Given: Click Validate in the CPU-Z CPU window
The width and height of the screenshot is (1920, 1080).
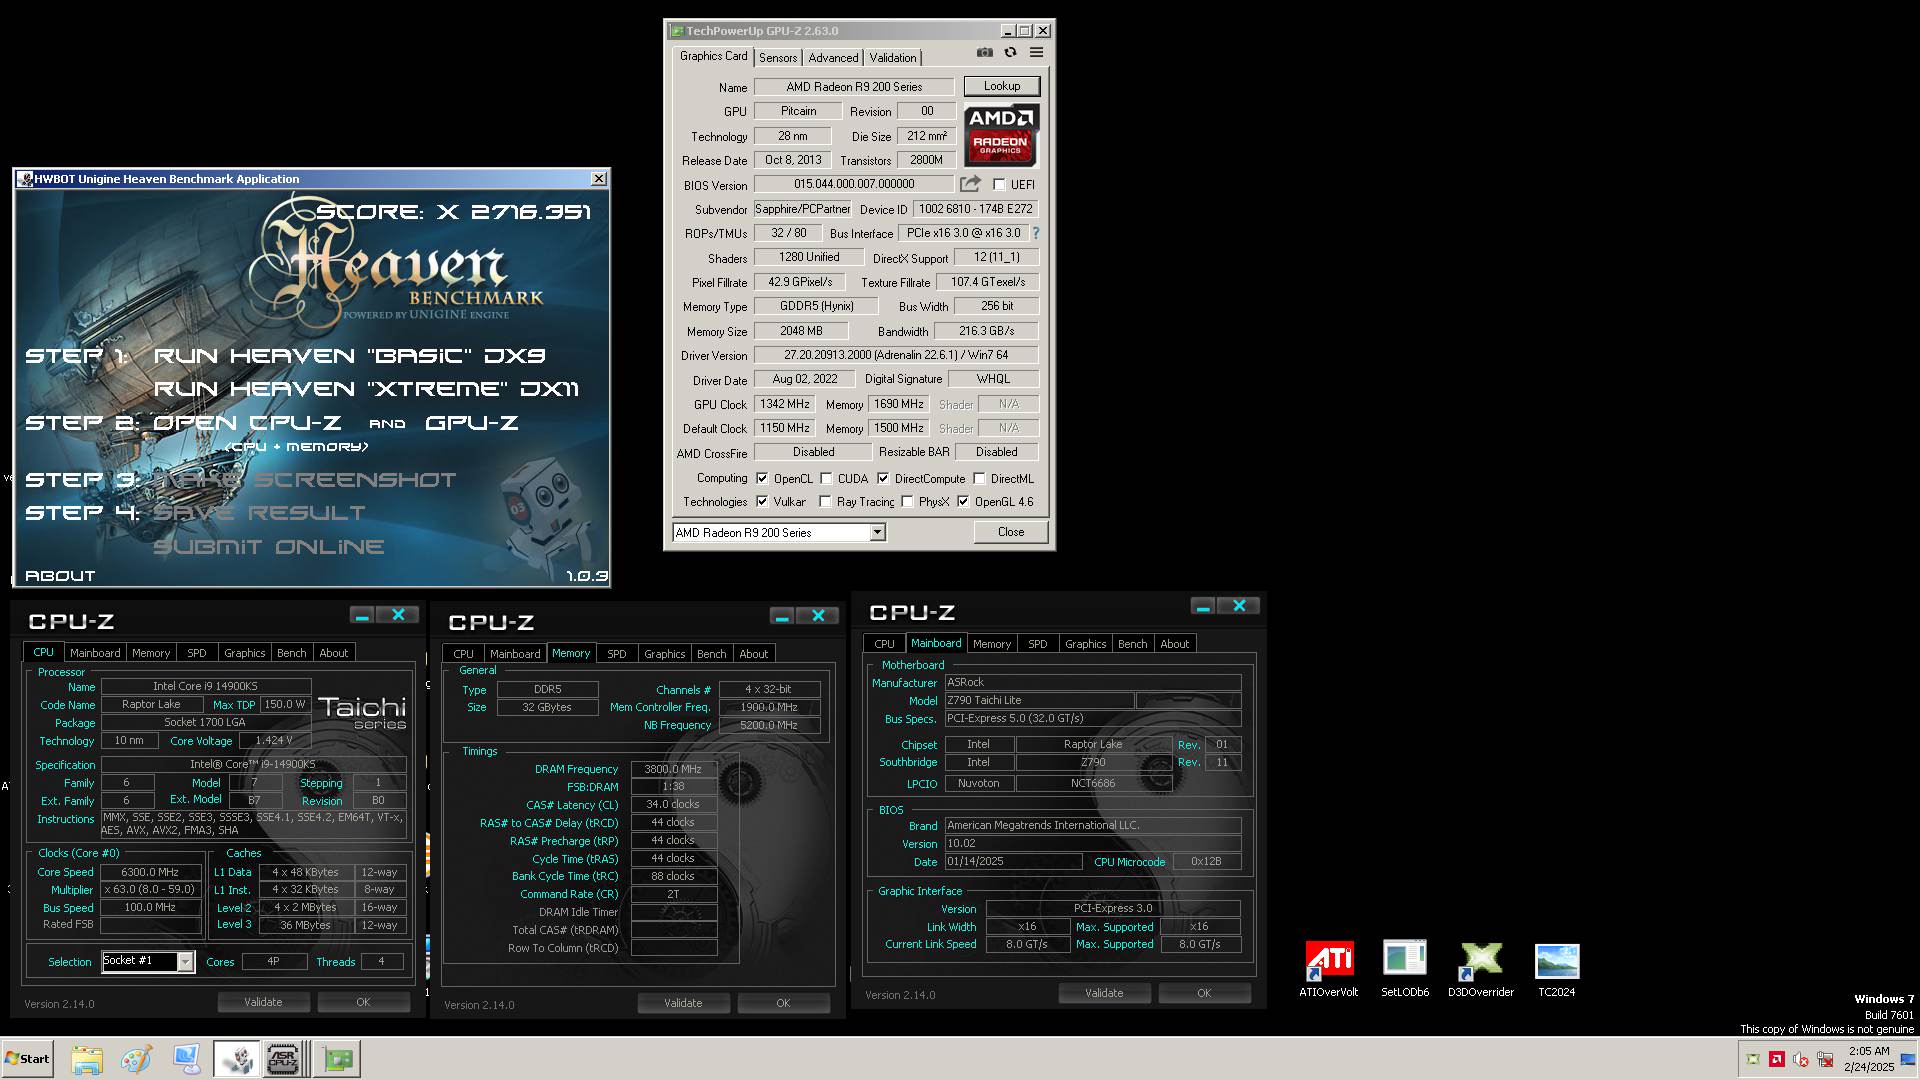Looking at the screenshot, I should click(263, 1002).
